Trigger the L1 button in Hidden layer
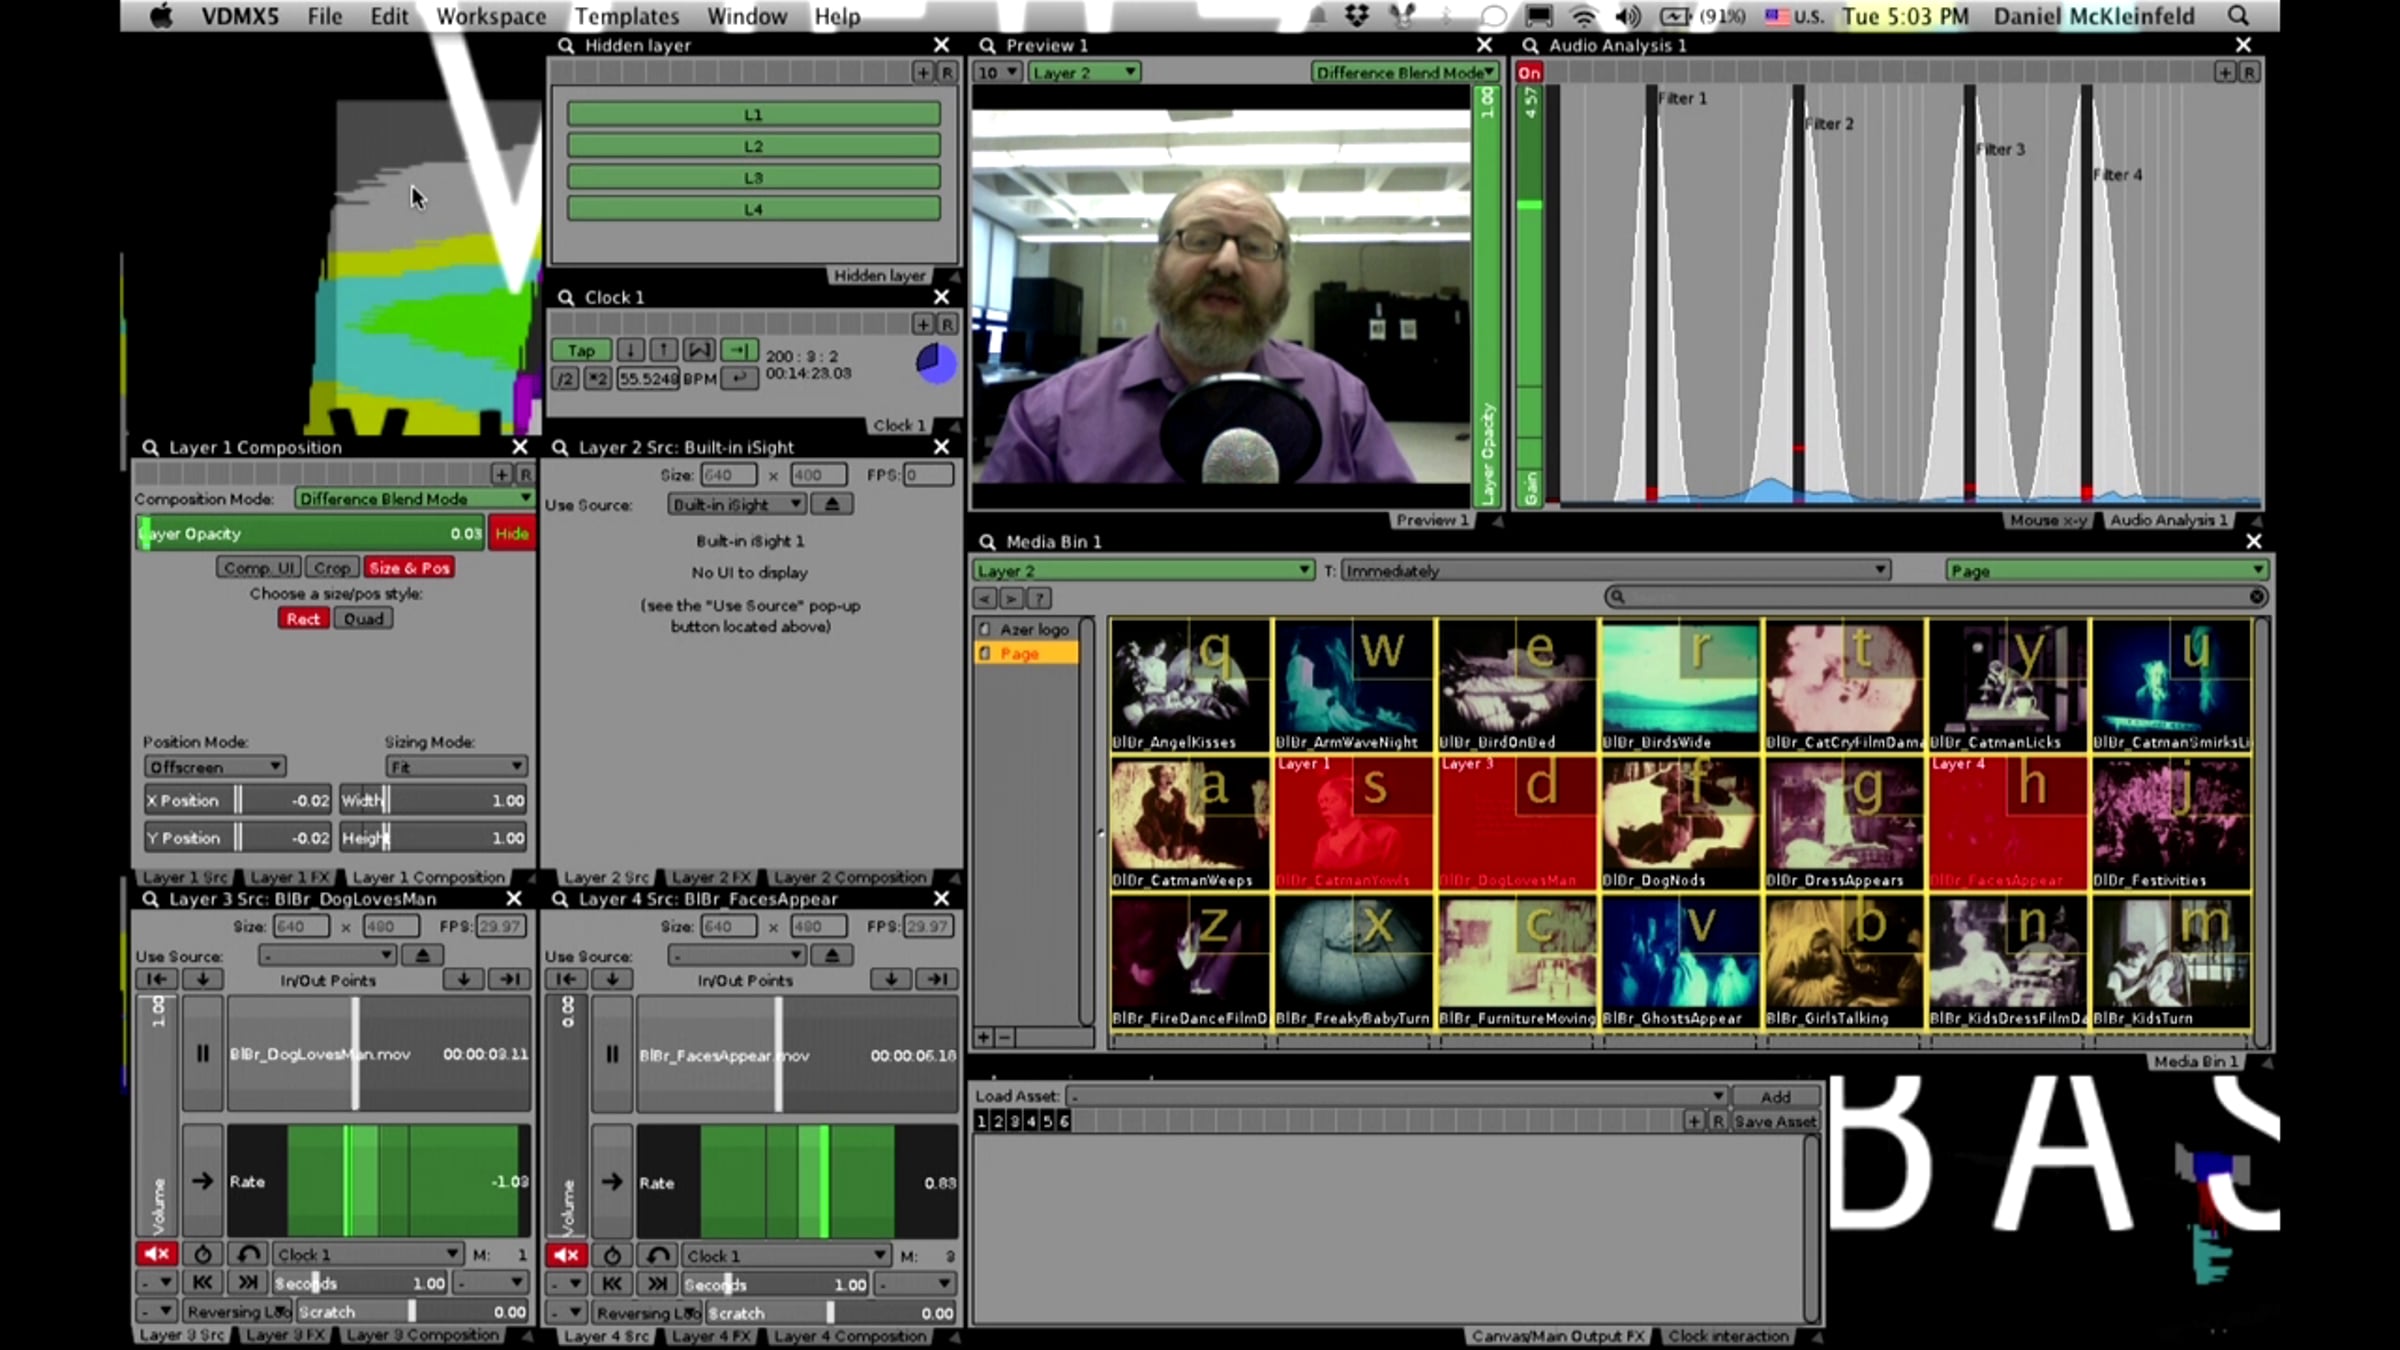Image resolution: width=2400 pixels, height=1350 pixels. (754, 114)
